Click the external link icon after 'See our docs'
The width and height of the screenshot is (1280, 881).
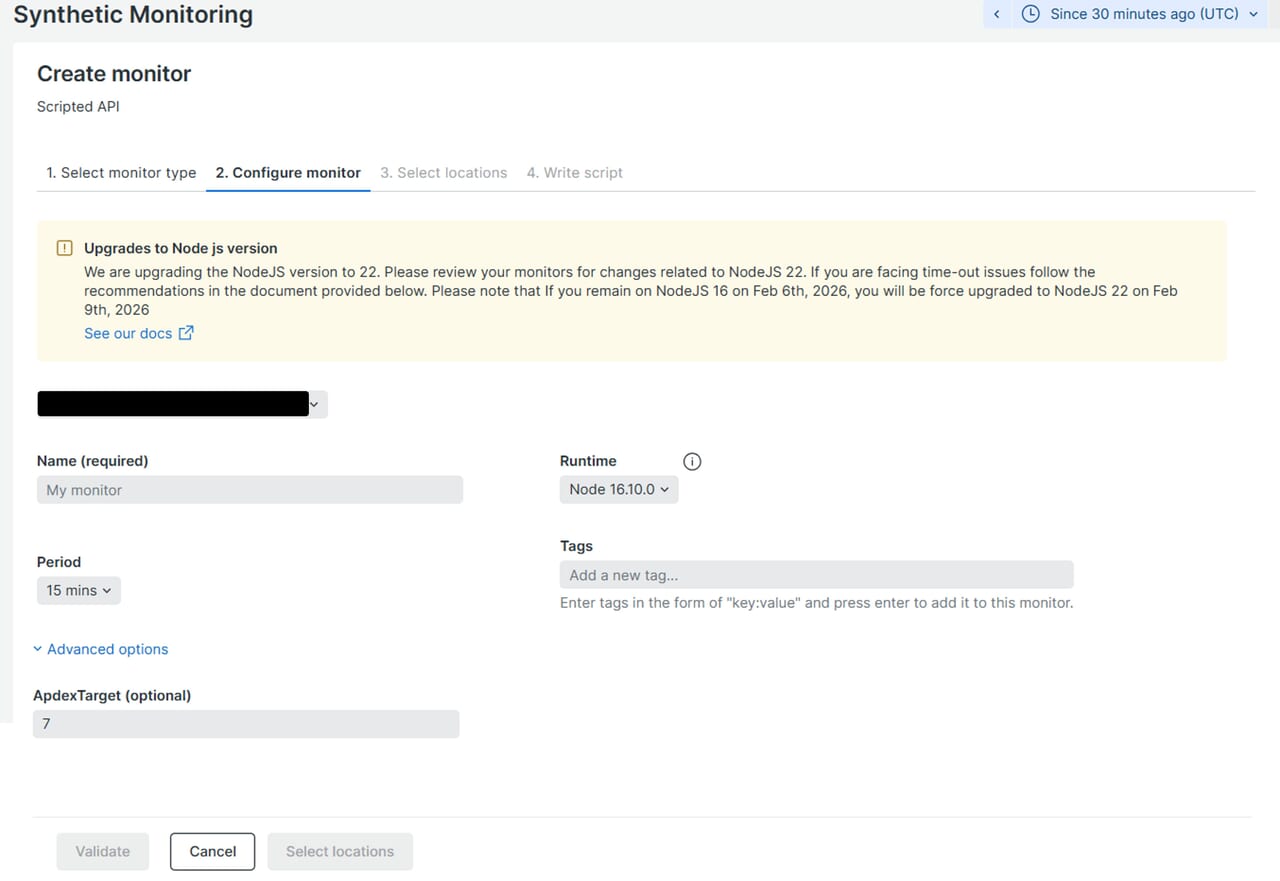186,333
